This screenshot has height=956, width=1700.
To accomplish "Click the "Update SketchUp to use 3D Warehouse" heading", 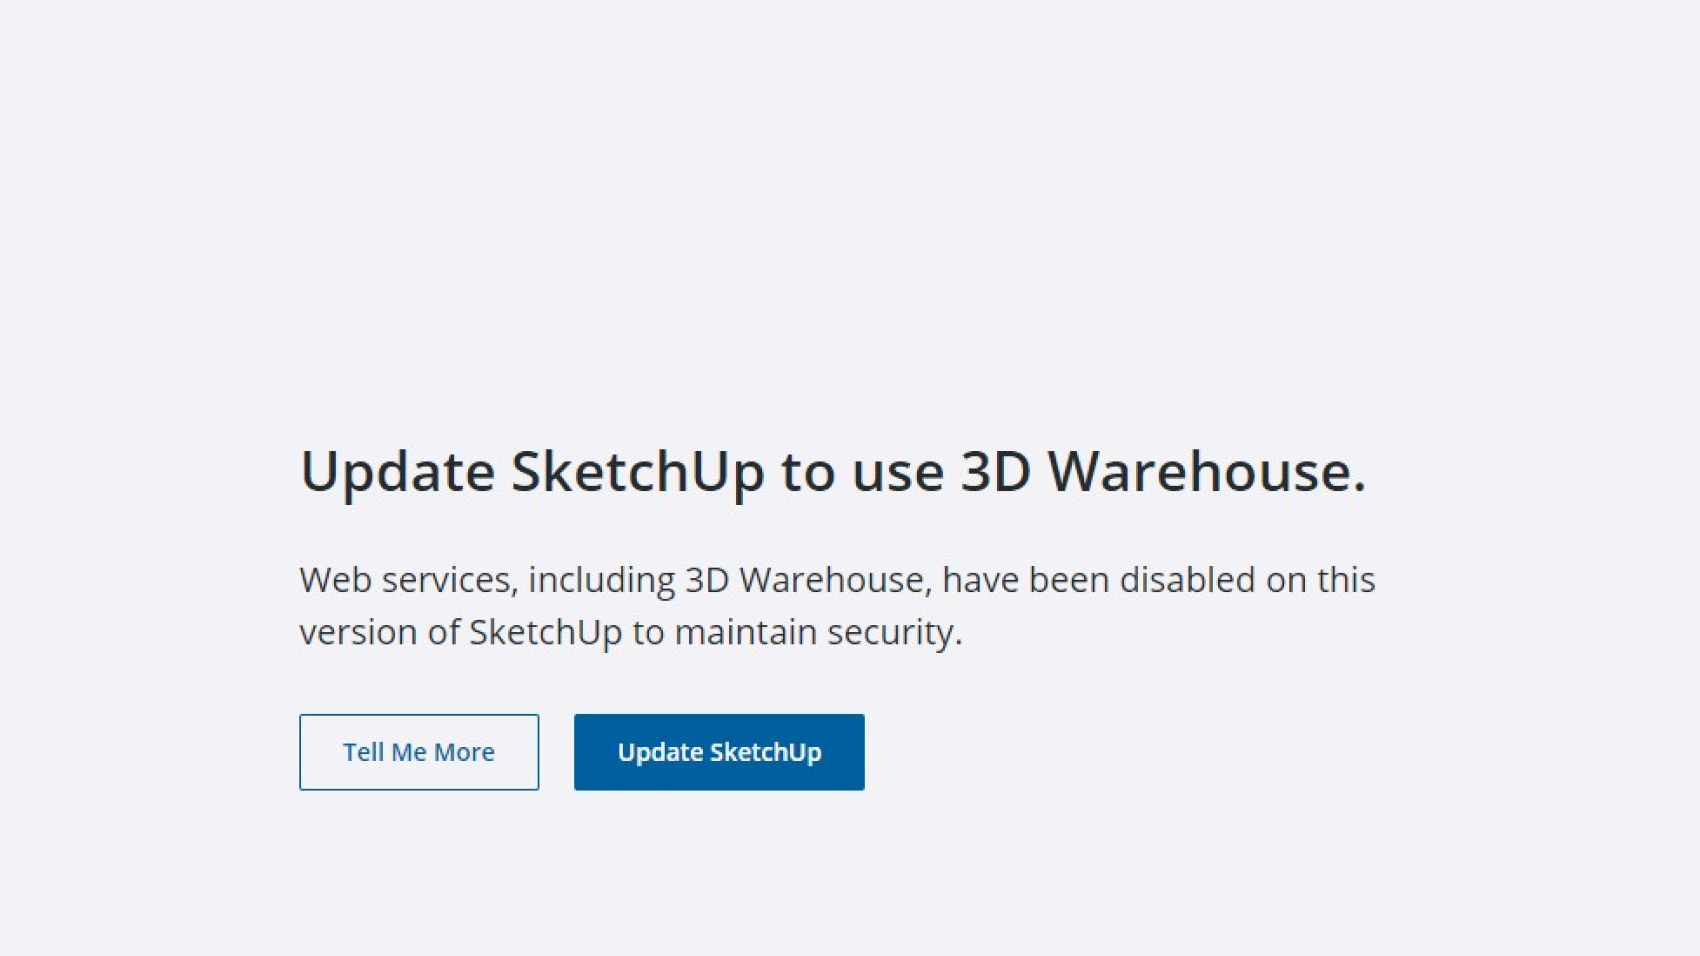I will point(832,471).
